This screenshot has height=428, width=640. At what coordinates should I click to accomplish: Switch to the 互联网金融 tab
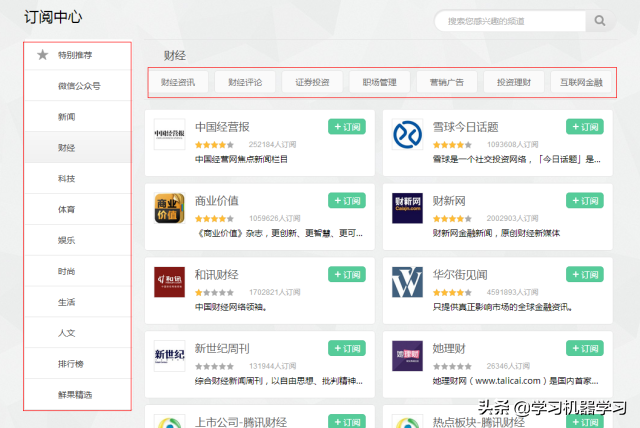[x=581, y=82]
